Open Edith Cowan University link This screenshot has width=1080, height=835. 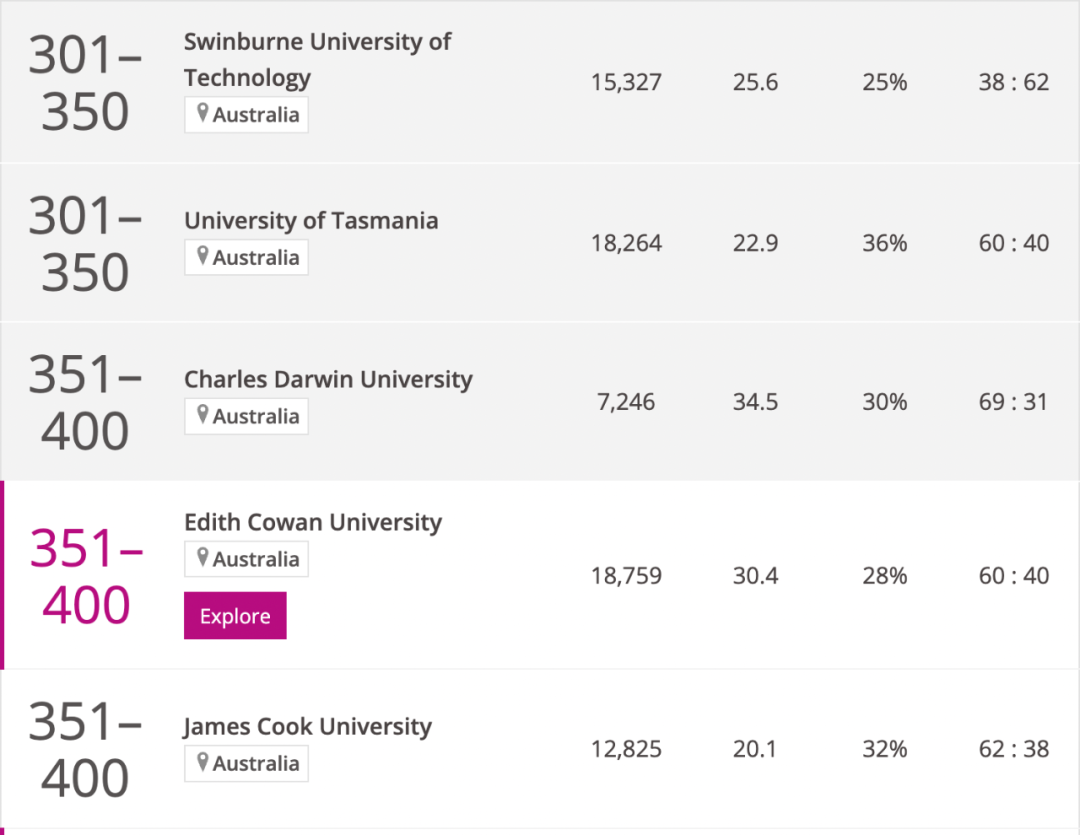point(313,523)
